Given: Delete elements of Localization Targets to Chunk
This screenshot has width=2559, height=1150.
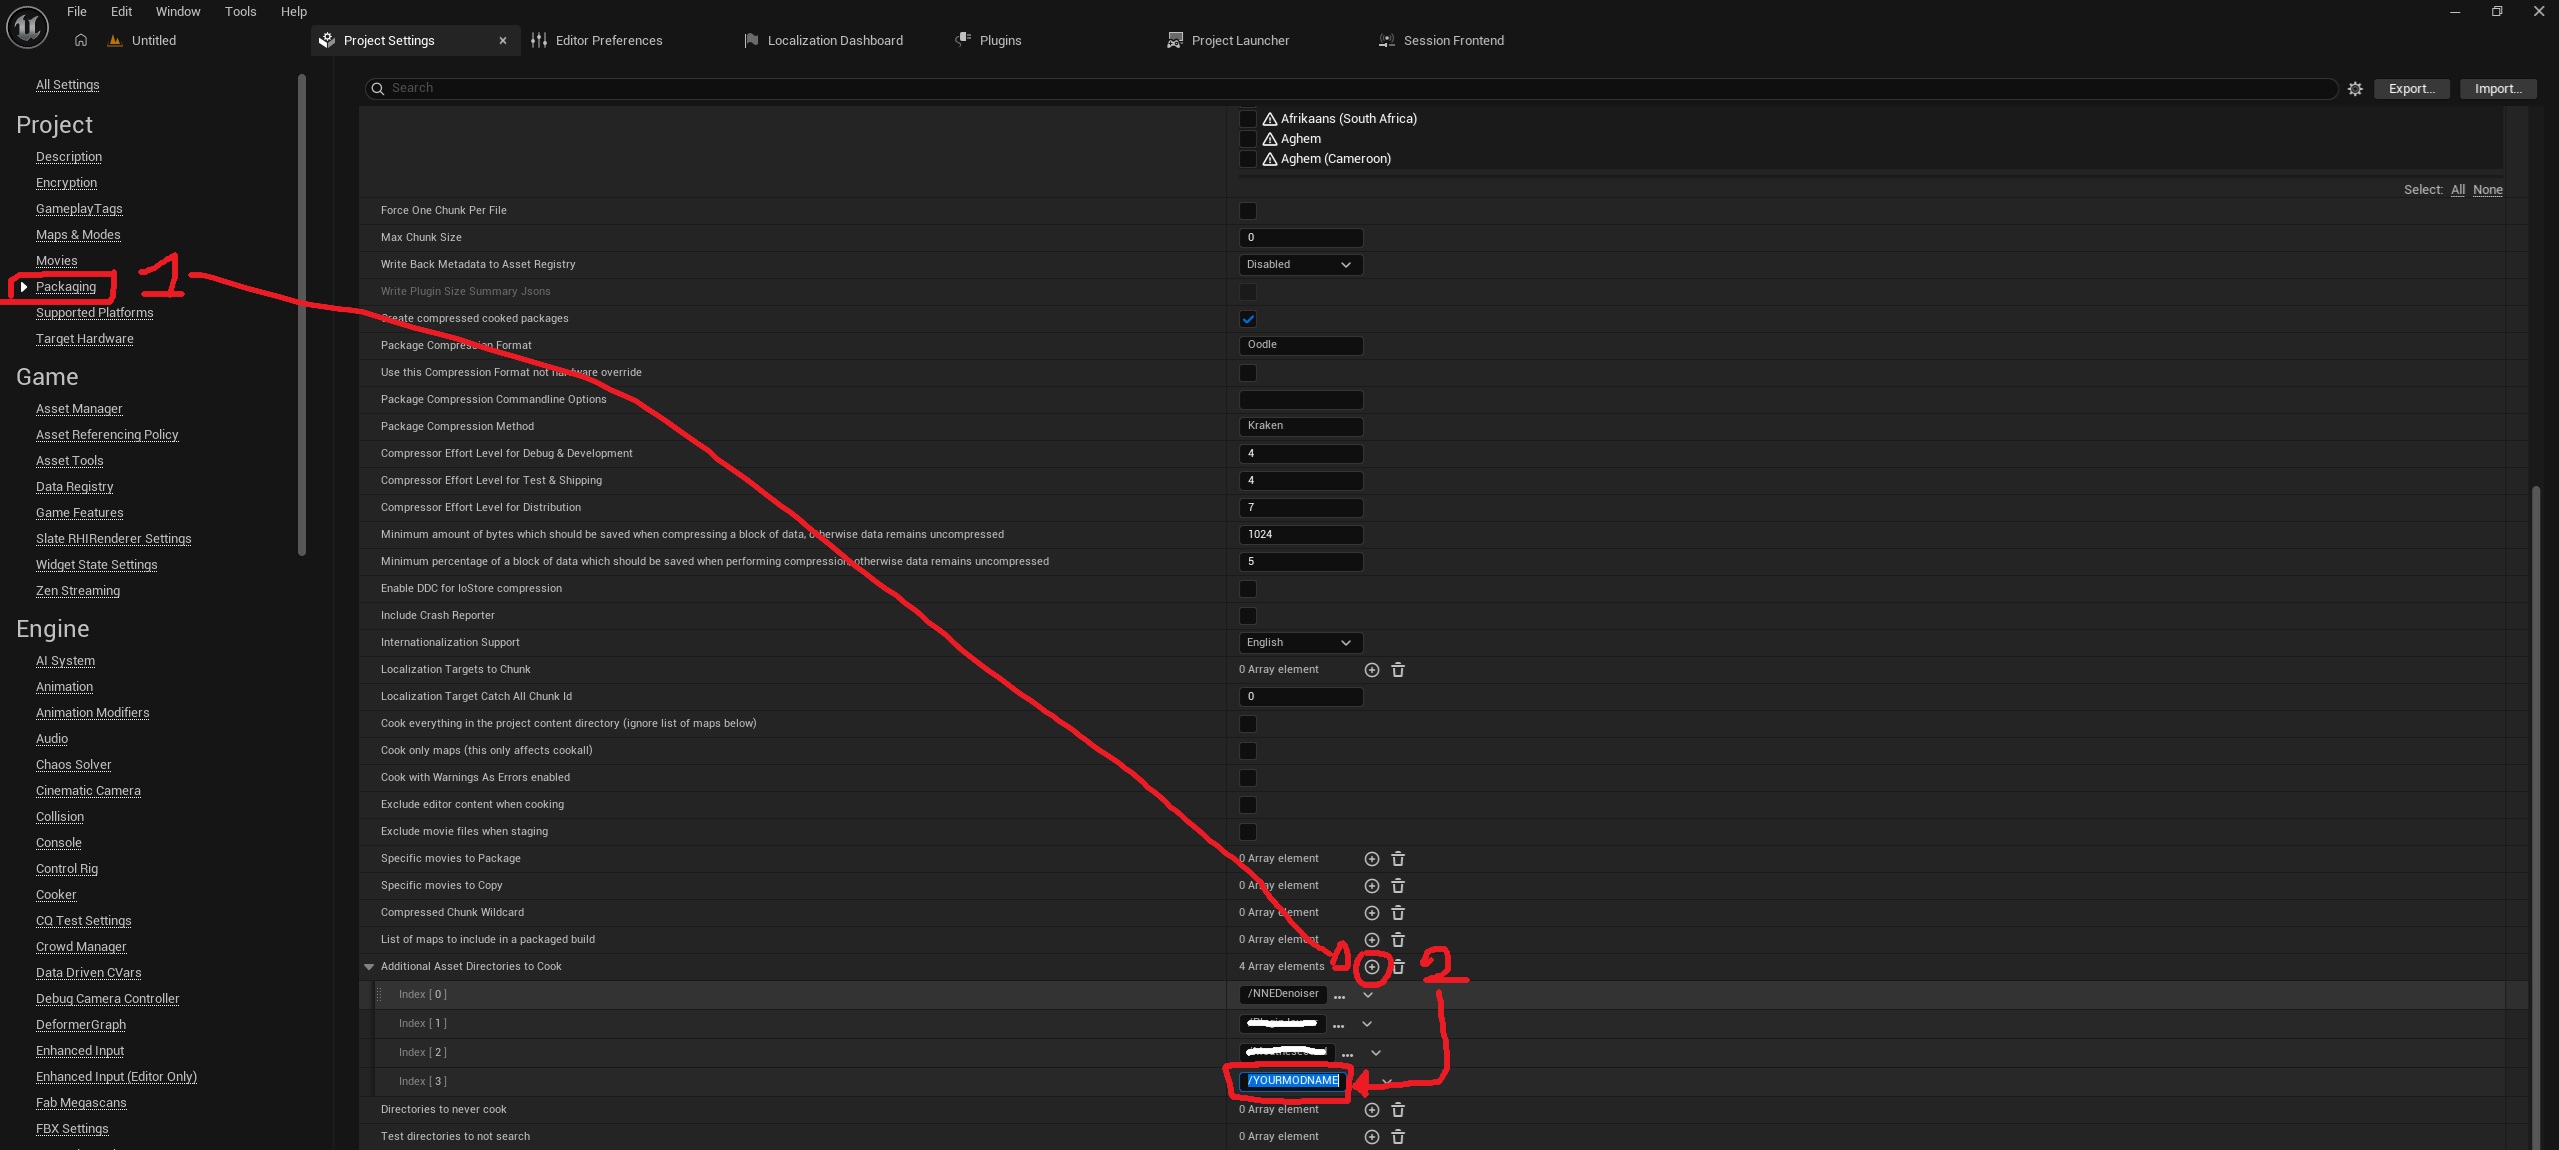Looking at the screenshot, I should click(1398, 670).
